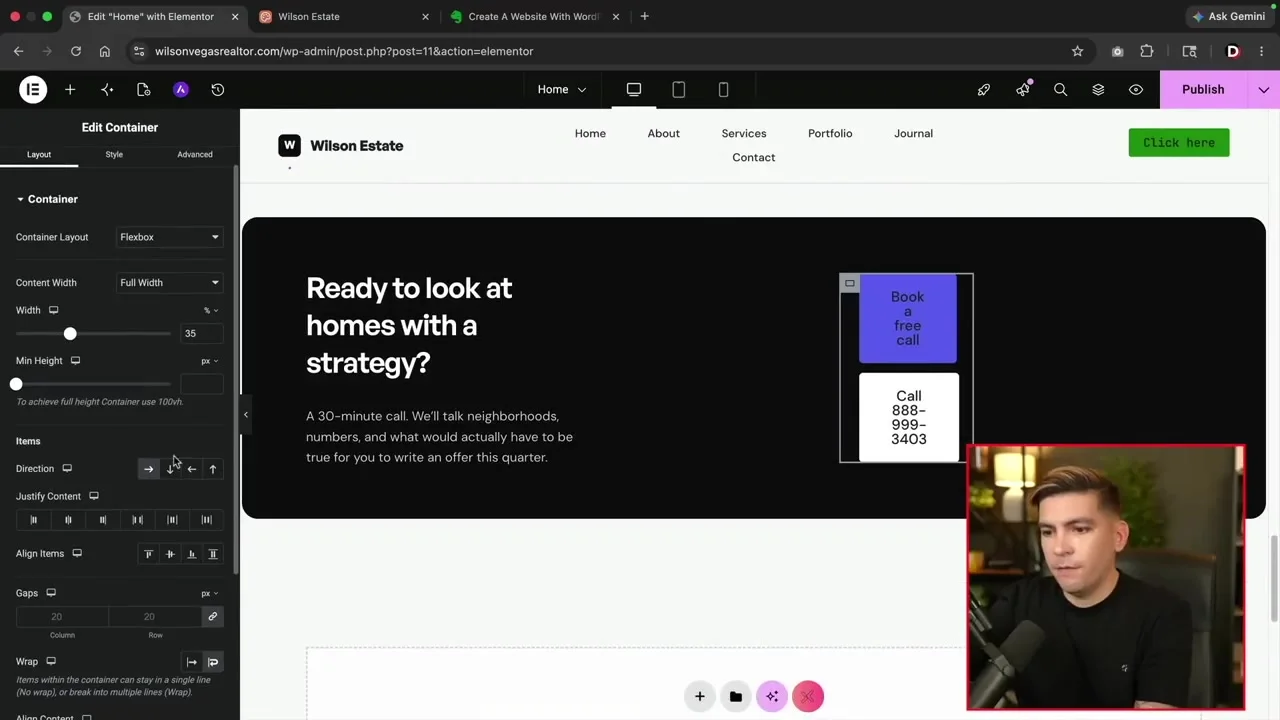Reload the browser page
The image size is (1280, 720).
click(75, 51)
